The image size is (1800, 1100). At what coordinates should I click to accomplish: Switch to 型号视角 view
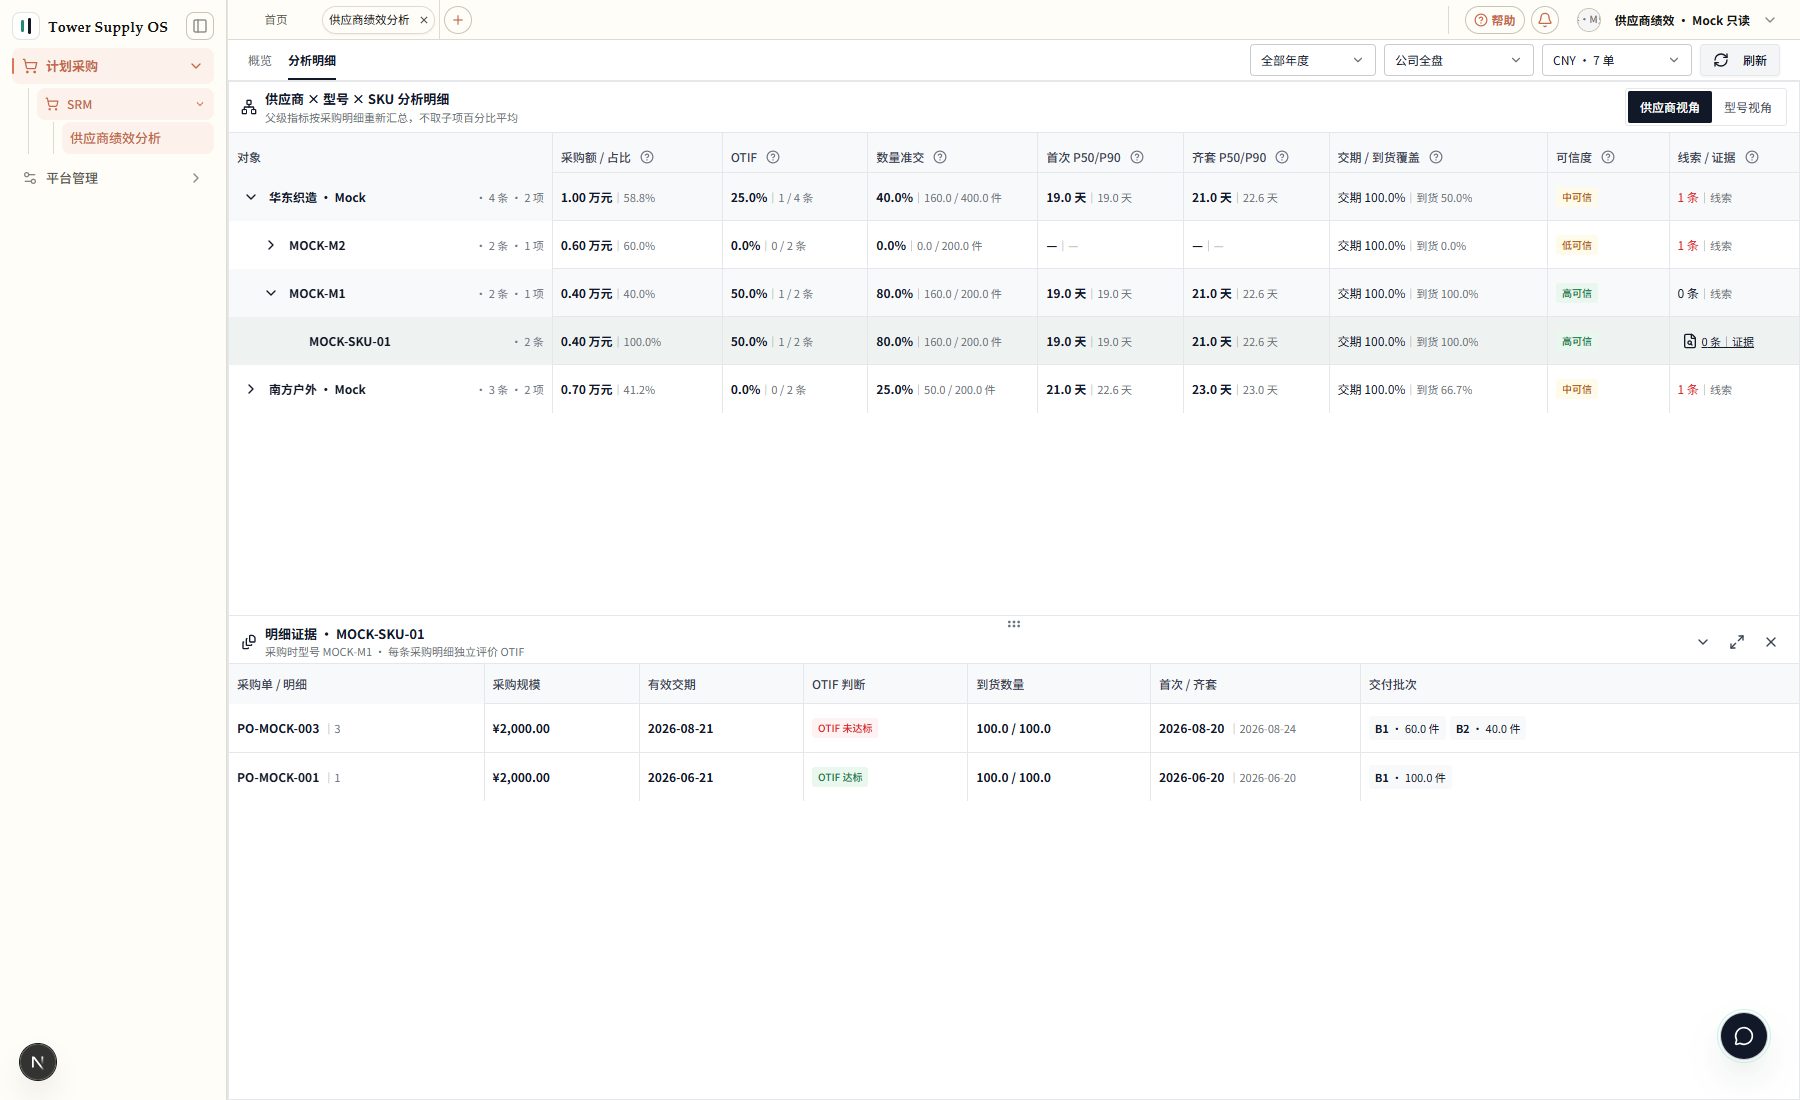point(1747,107)
